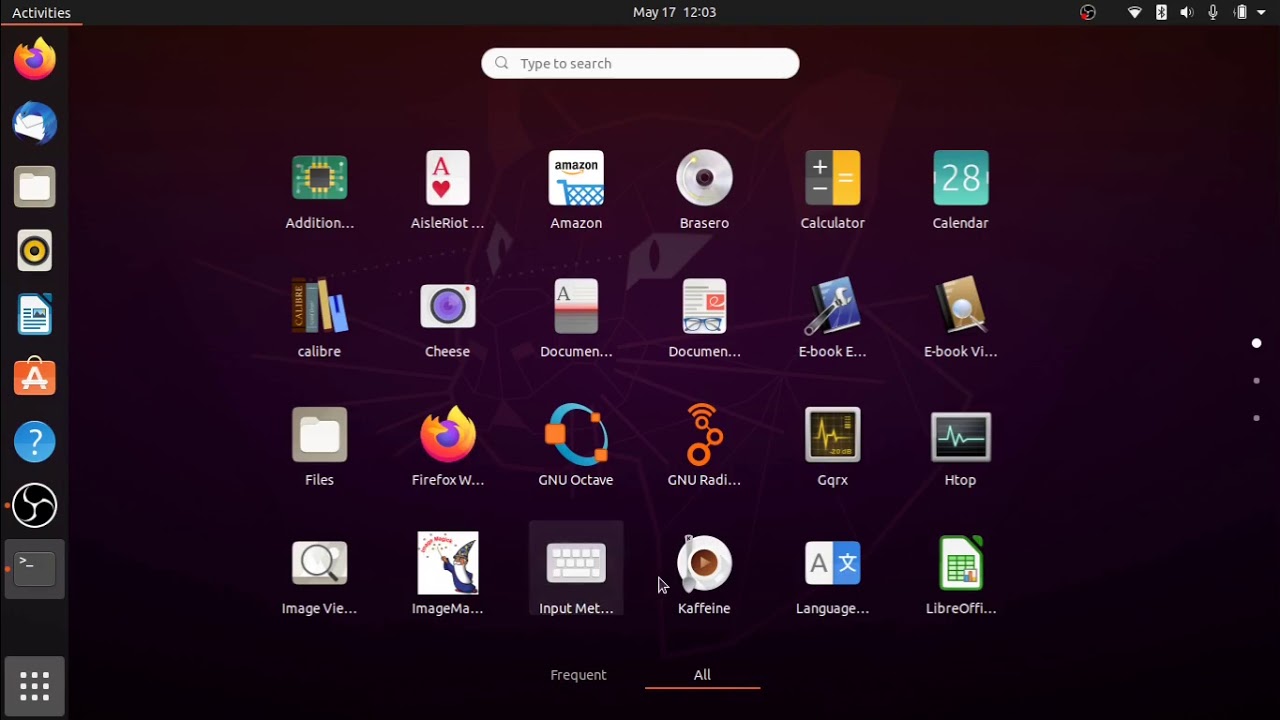Switch to Terminal in the dock
The height and width of the screenshot is (720, 1280).
(35, 569)
